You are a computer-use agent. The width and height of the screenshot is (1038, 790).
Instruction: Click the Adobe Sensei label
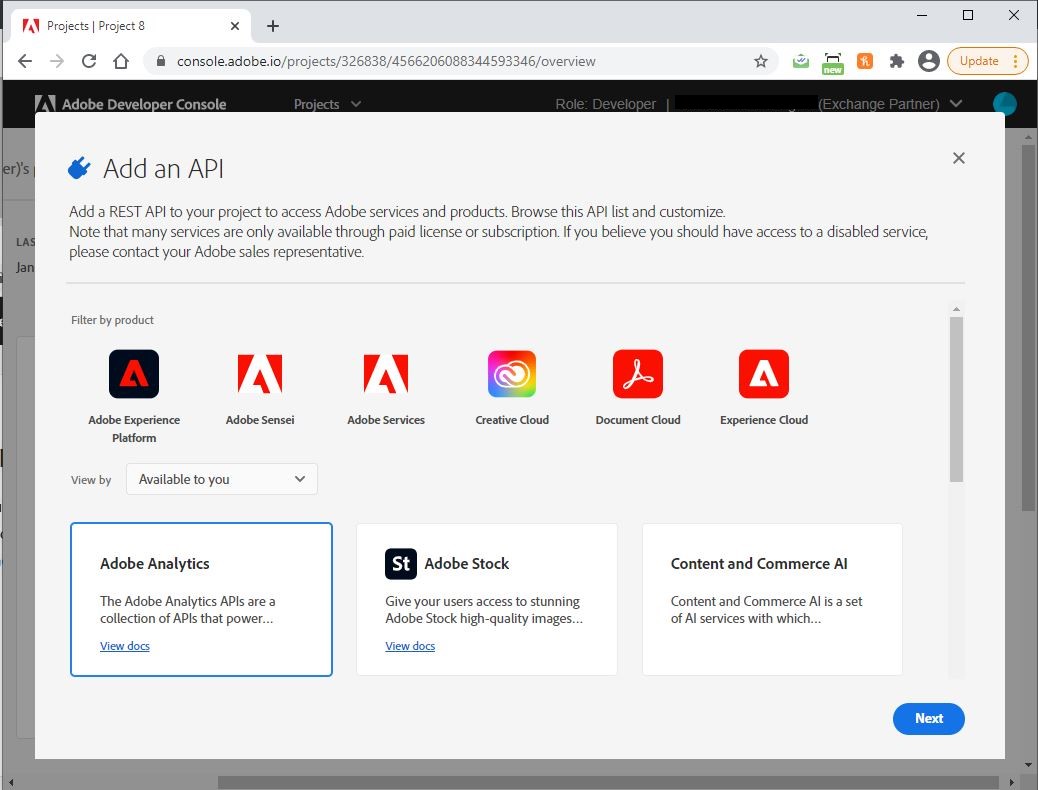260,420
